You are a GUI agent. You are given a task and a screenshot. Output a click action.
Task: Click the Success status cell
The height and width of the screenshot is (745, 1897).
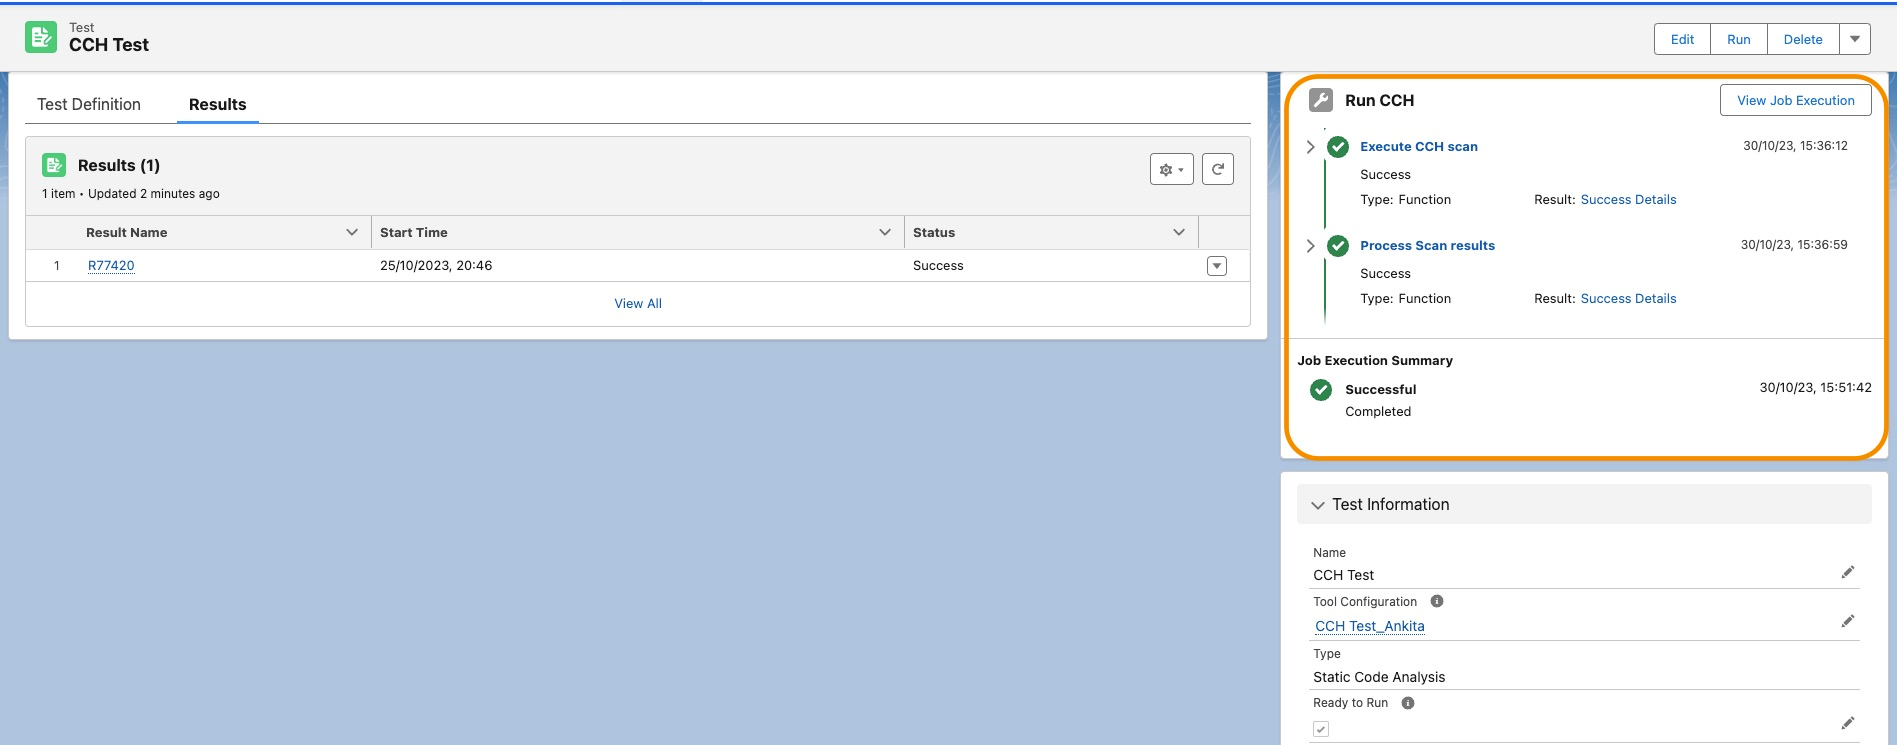pos(938,265)
